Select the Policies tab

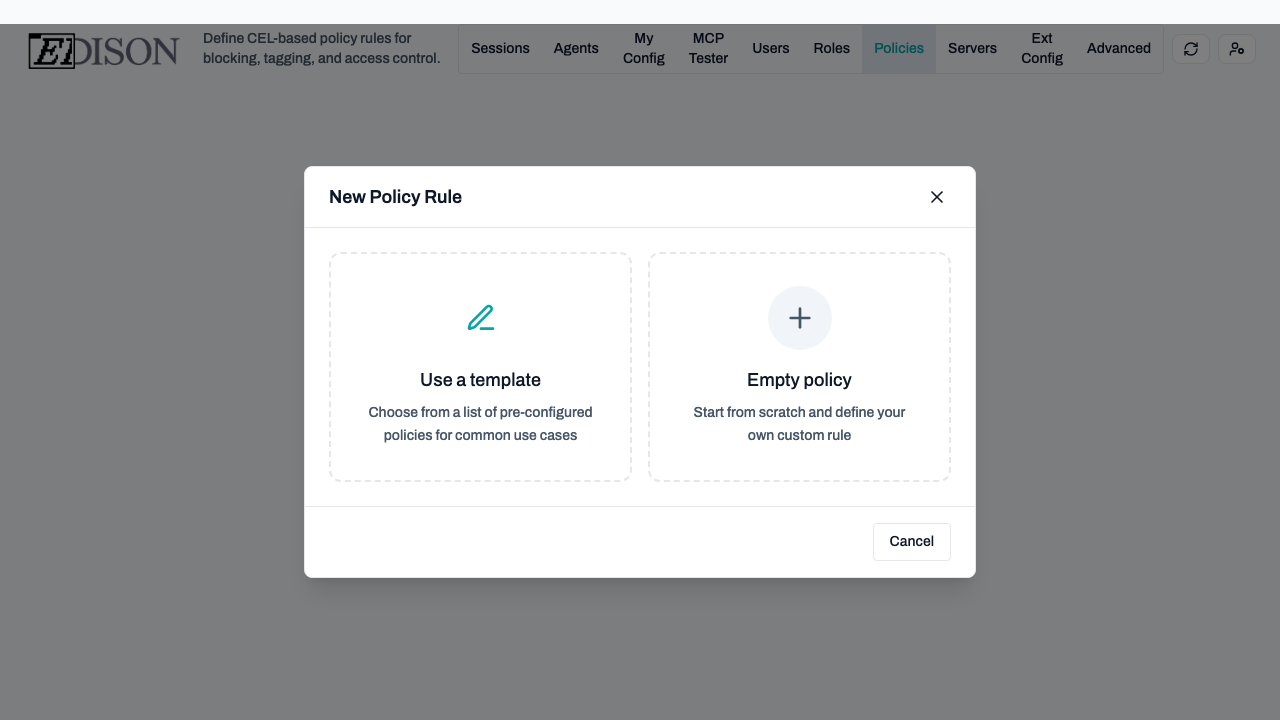point(898,48)
